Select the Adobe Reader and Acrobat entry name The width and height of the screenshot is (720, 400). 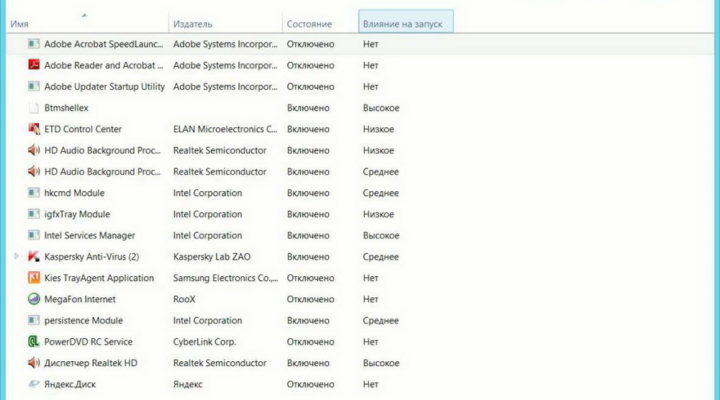click(103, 65)
